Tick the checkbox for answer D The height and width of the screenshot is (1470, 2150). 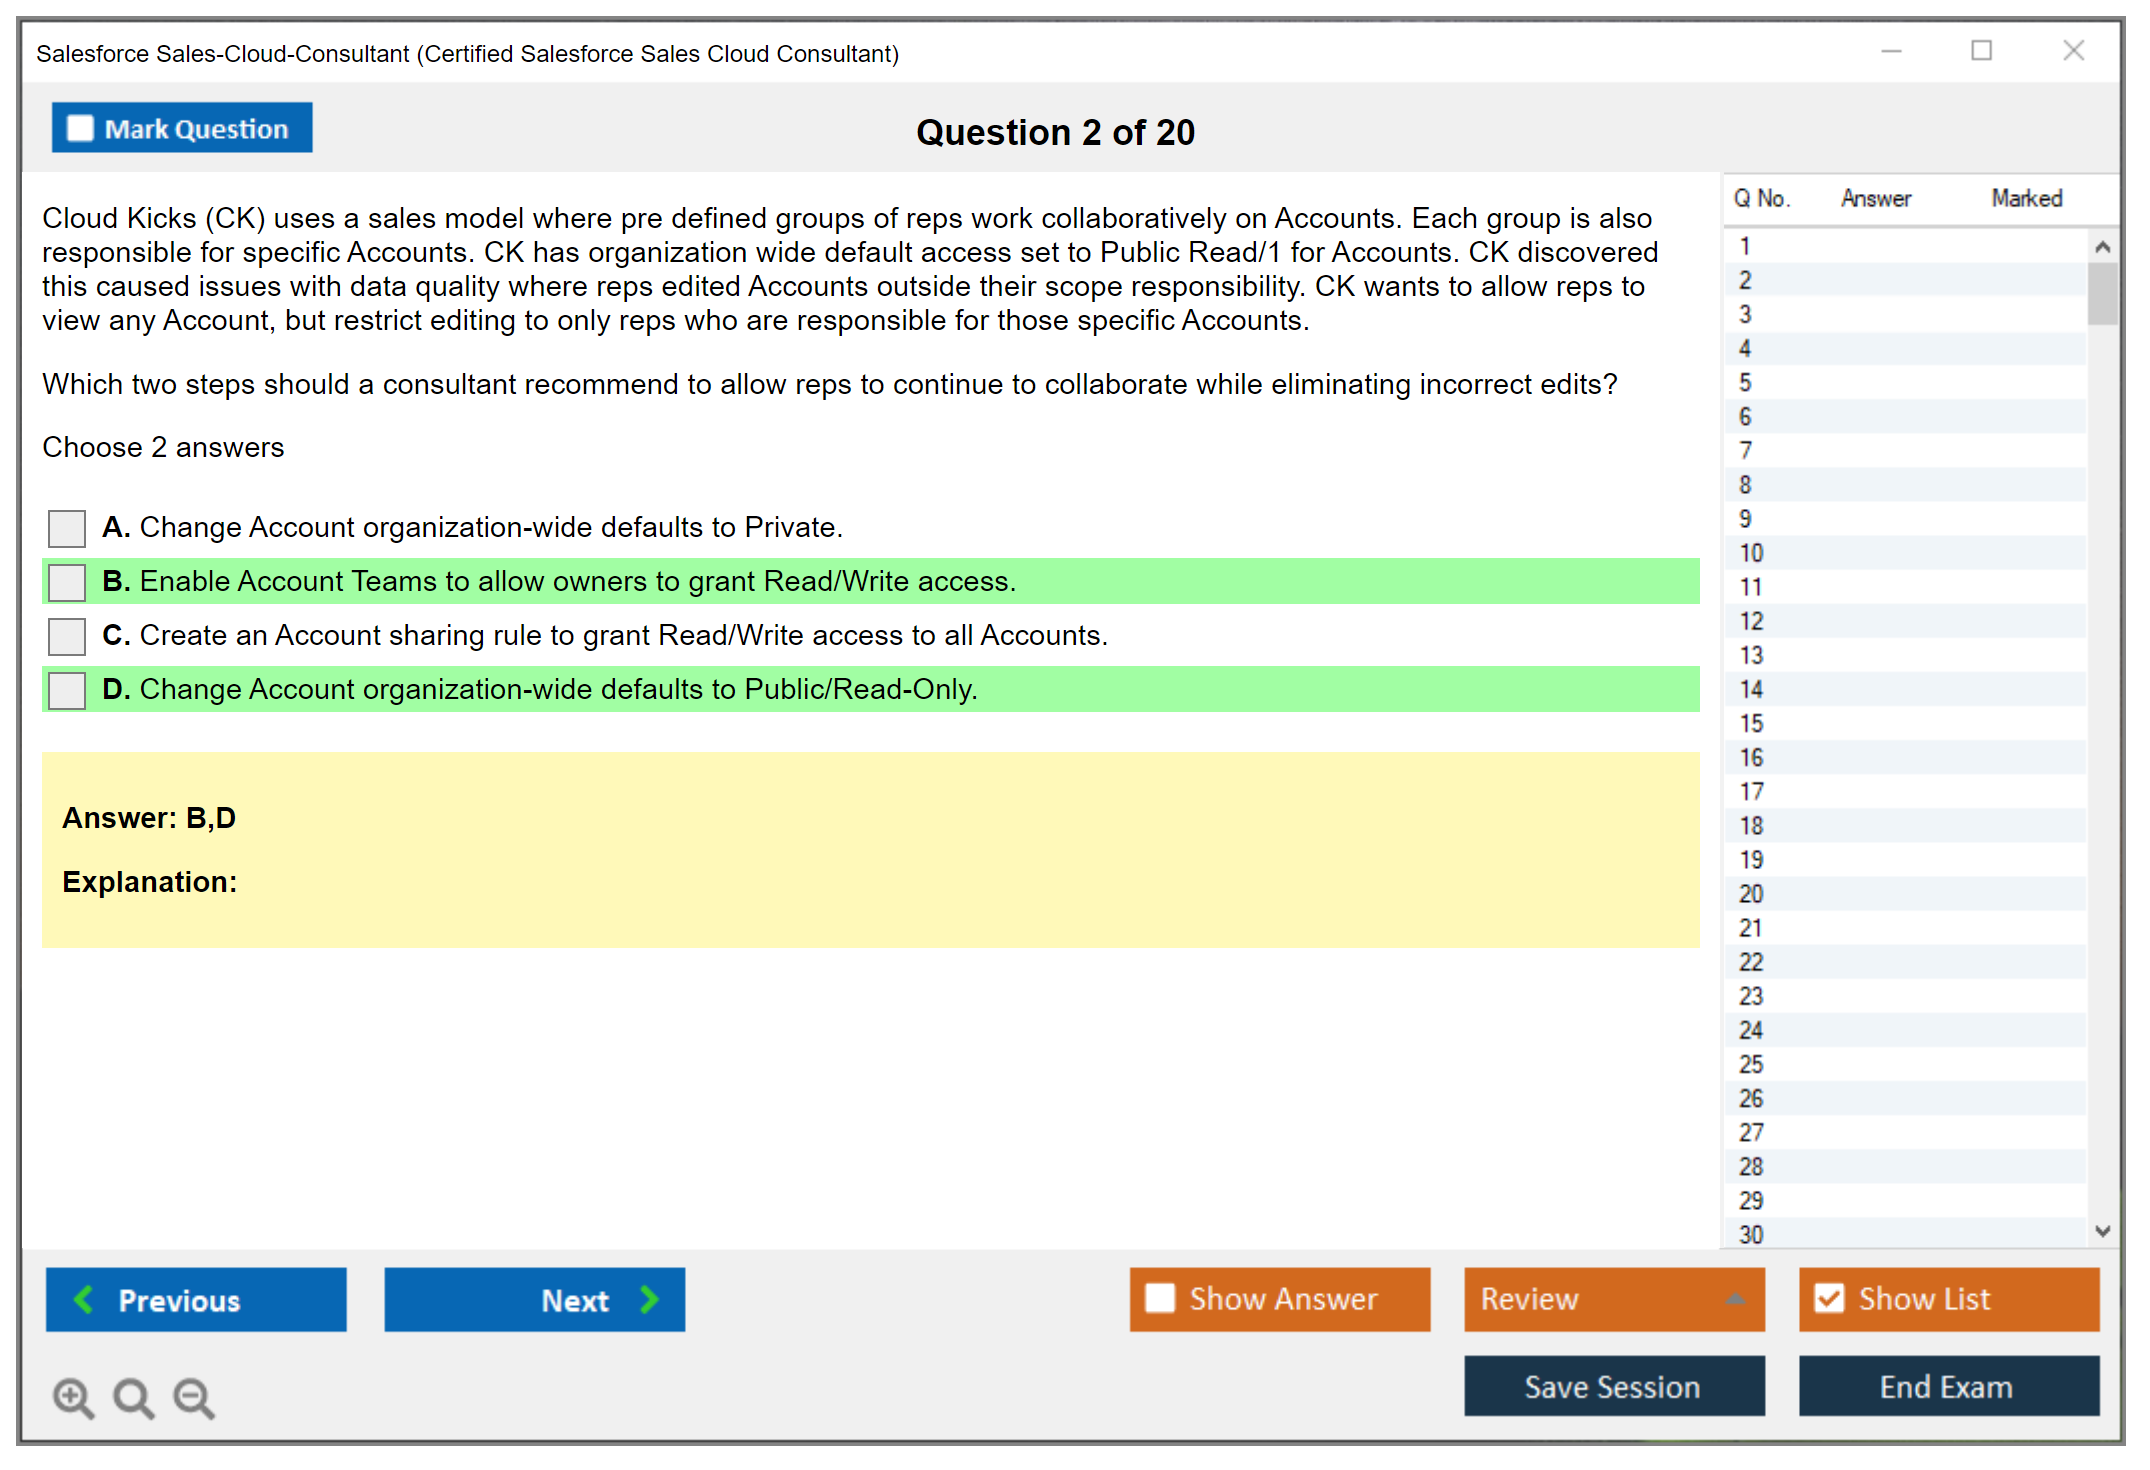(67, 690)
